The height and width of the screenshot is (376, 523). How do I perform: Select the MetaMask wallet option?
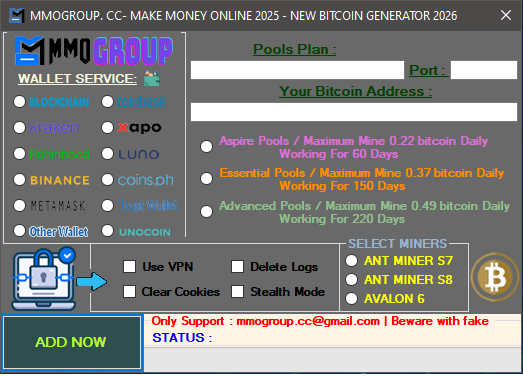point(19,206)
